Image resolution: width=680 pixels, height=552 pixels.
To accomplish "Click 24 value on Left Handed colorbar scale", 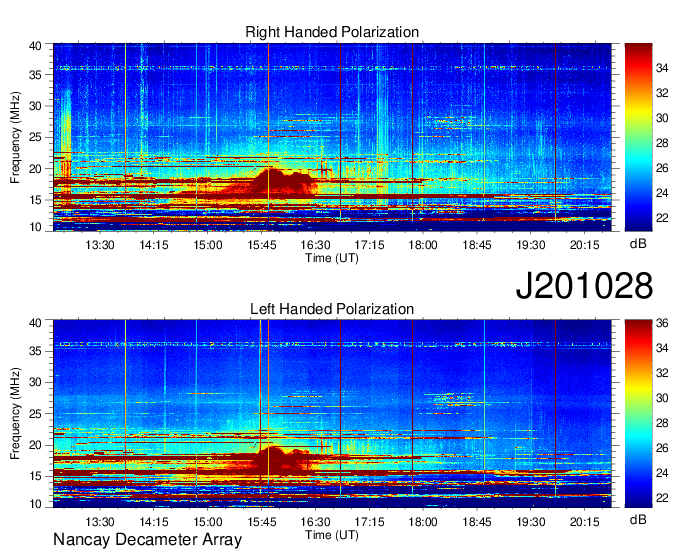I will pos(662,473).
